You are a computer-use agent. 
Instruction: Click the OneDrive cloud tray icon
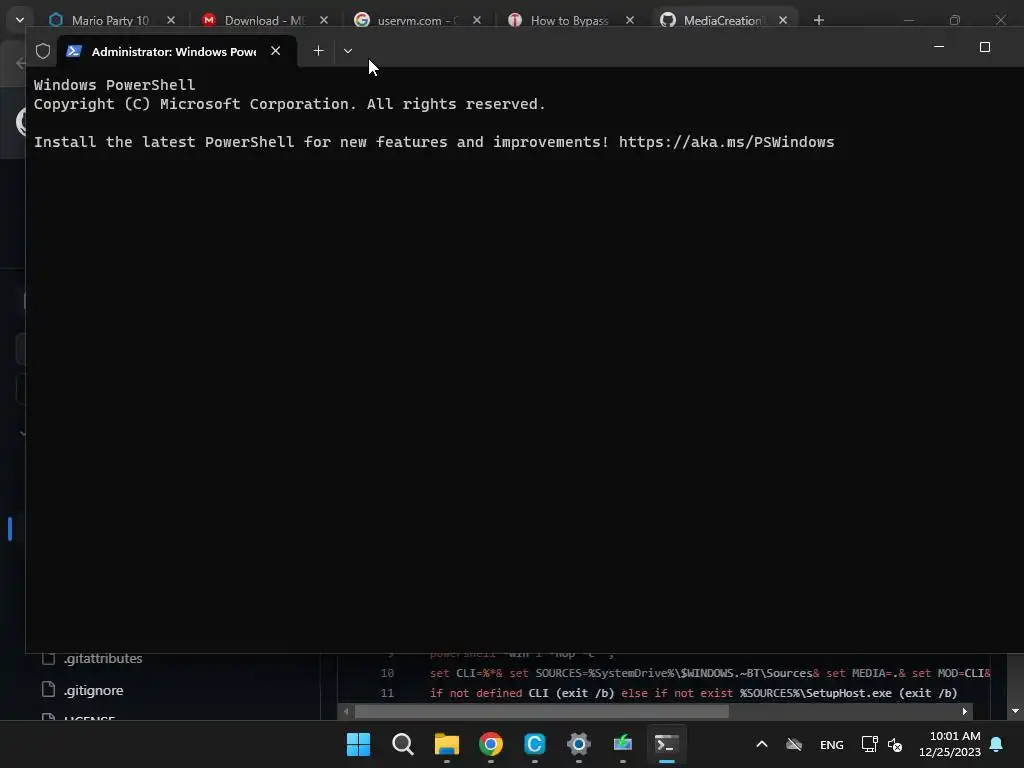(x=793, y=744)
